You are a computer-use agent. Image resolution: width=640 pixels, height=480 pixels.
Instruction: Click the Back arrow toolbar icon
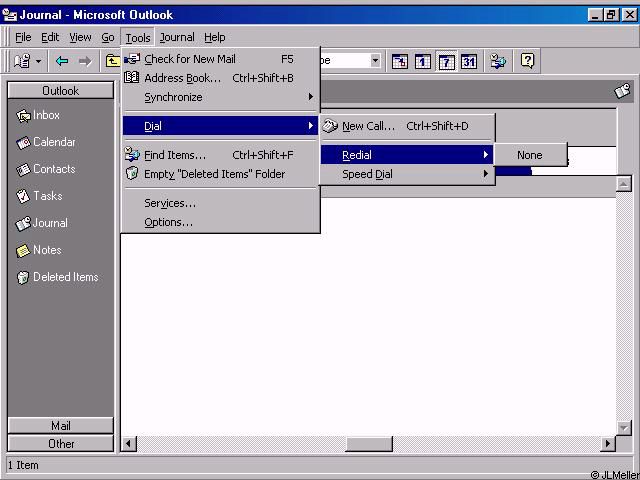coord(62,61)
